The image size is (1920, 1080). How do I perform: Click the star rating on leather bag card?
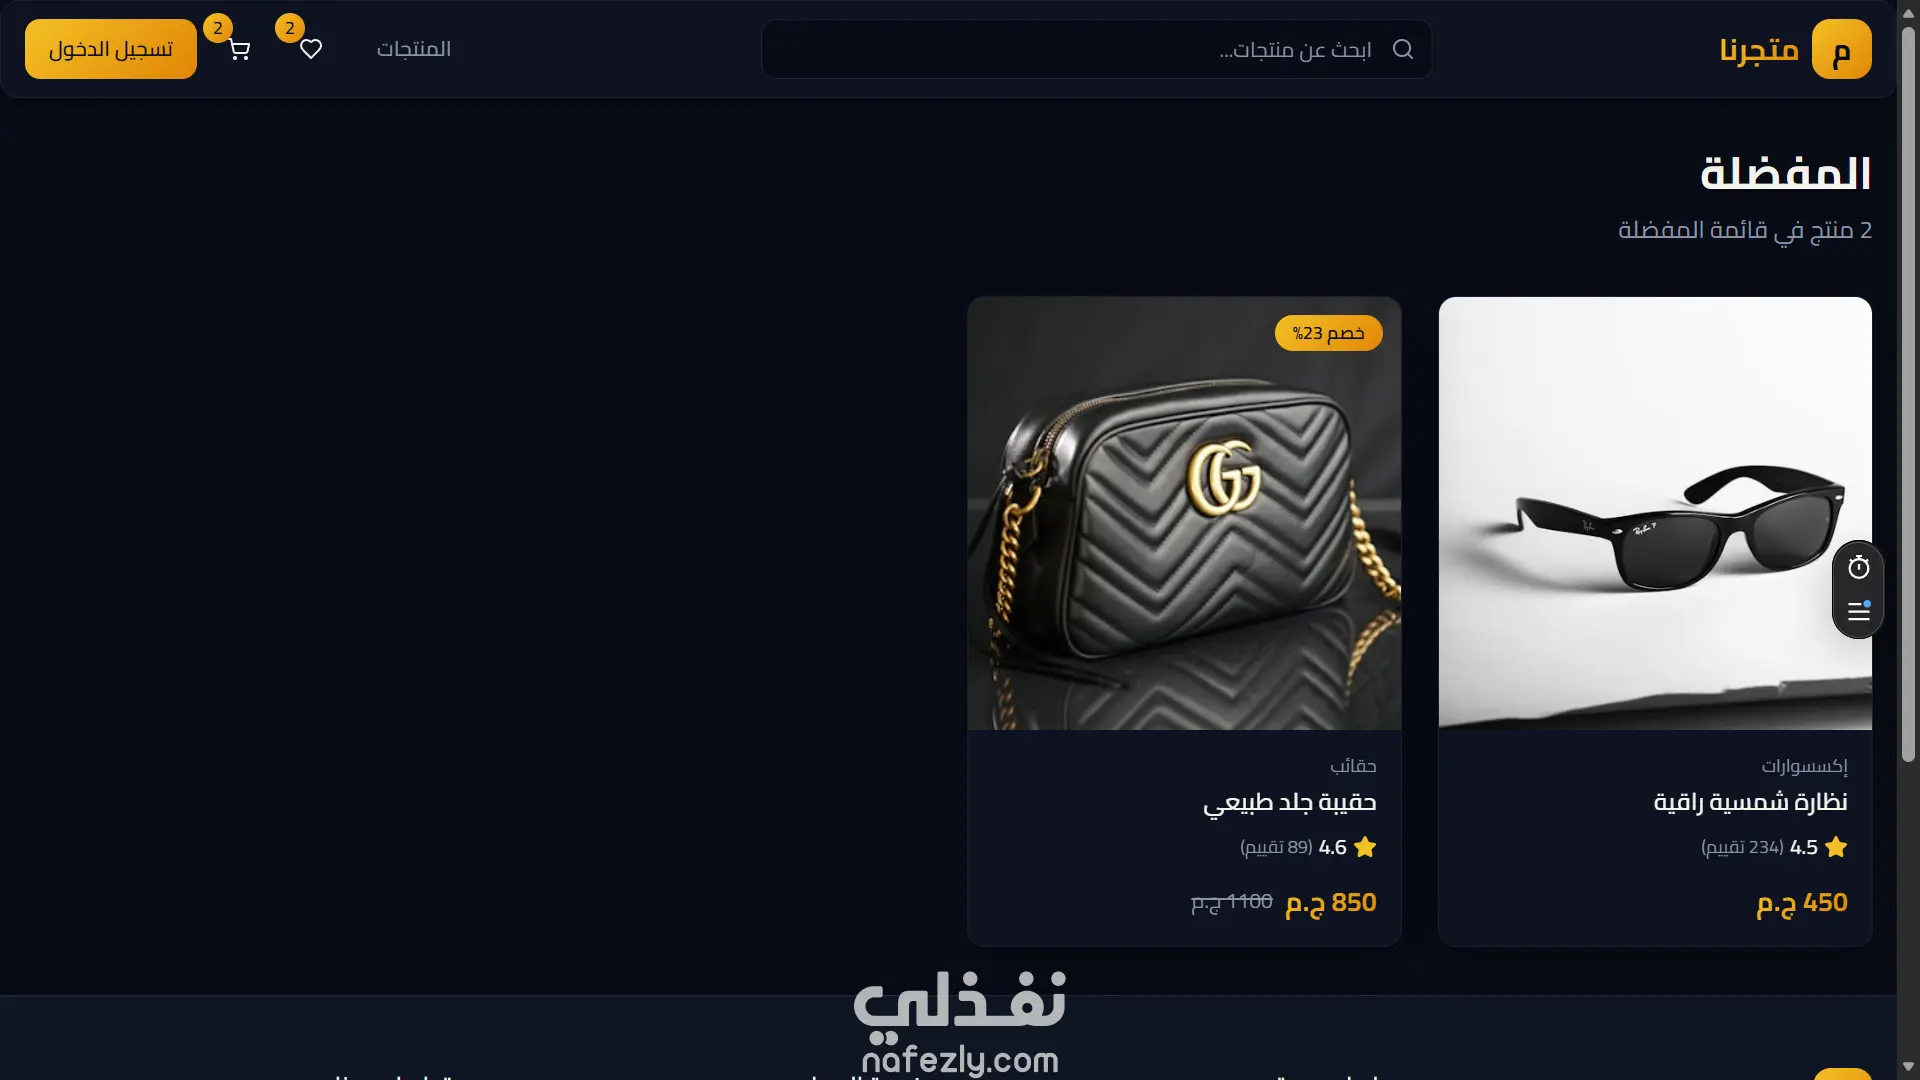[1365, 847]
